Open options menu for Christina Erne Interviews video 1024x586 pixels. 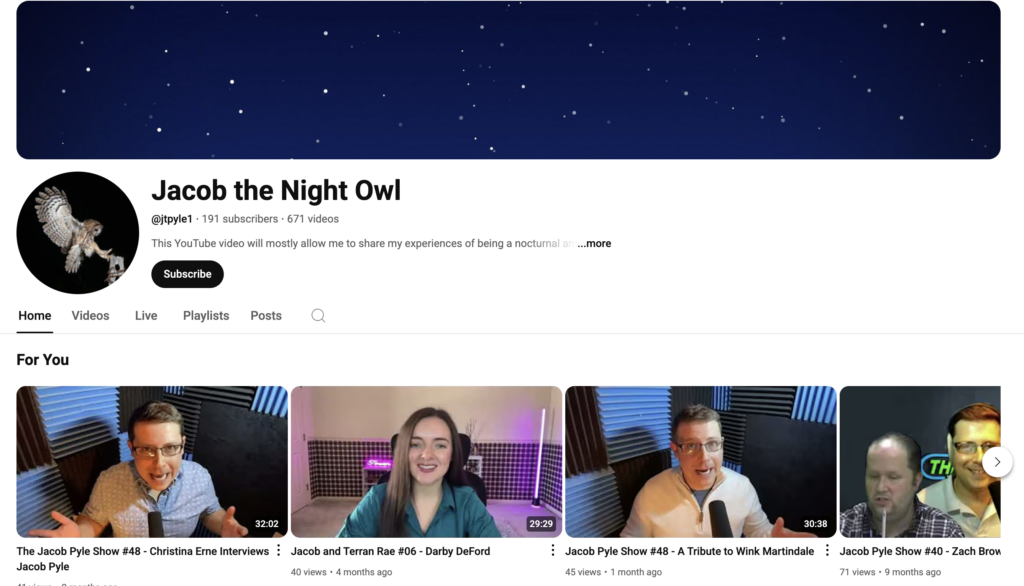click(x=278, y=551)
